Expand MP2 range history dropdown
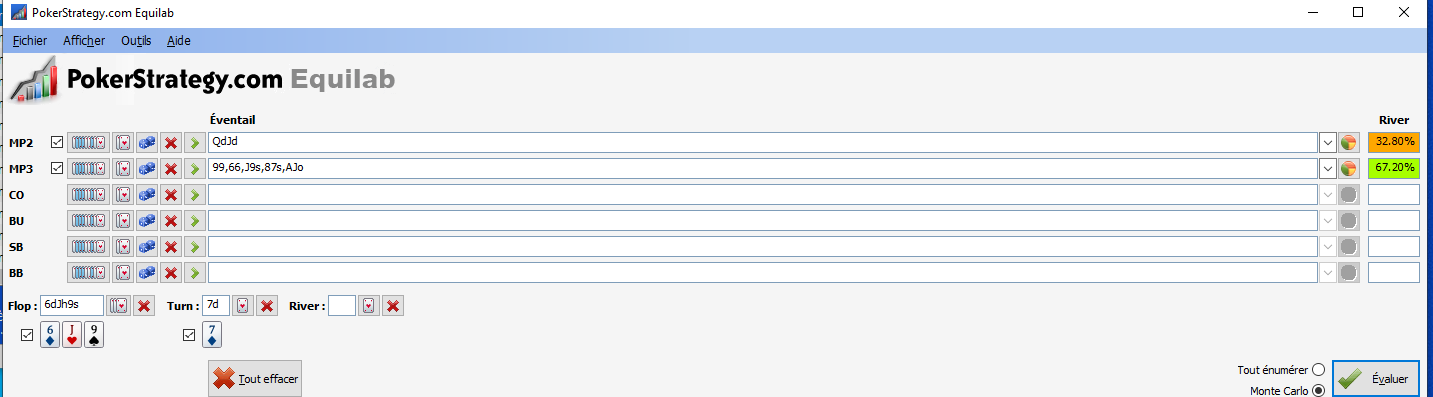 click(1328, 142)
